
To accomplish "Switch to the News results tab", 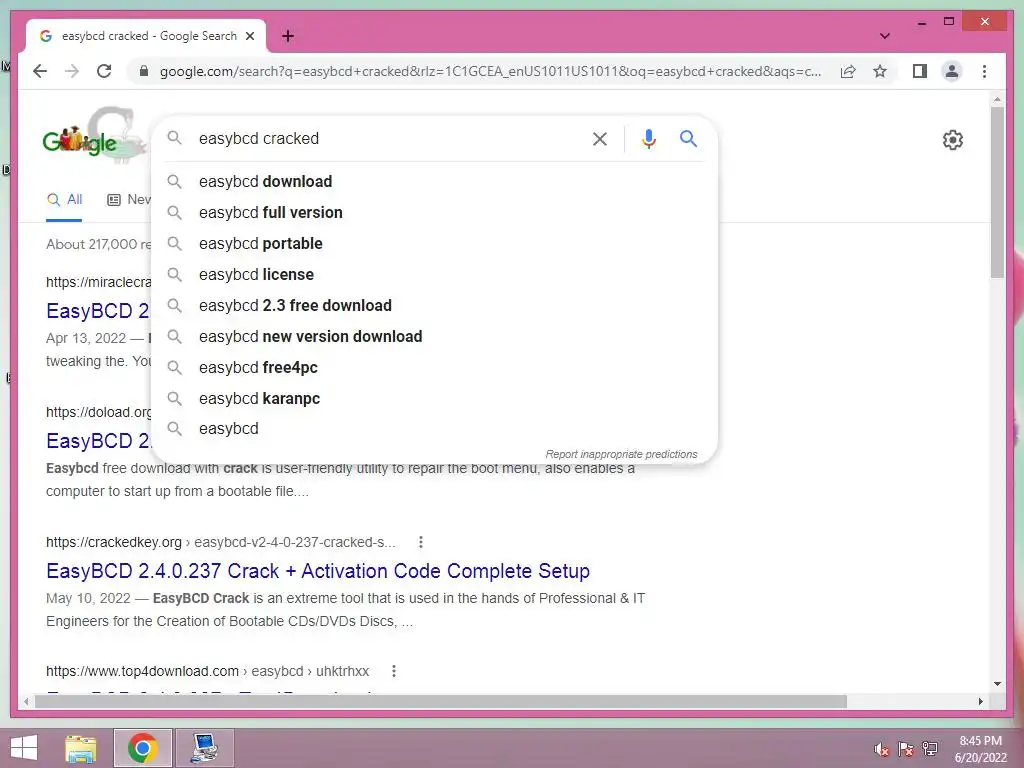I will (129, 200).
